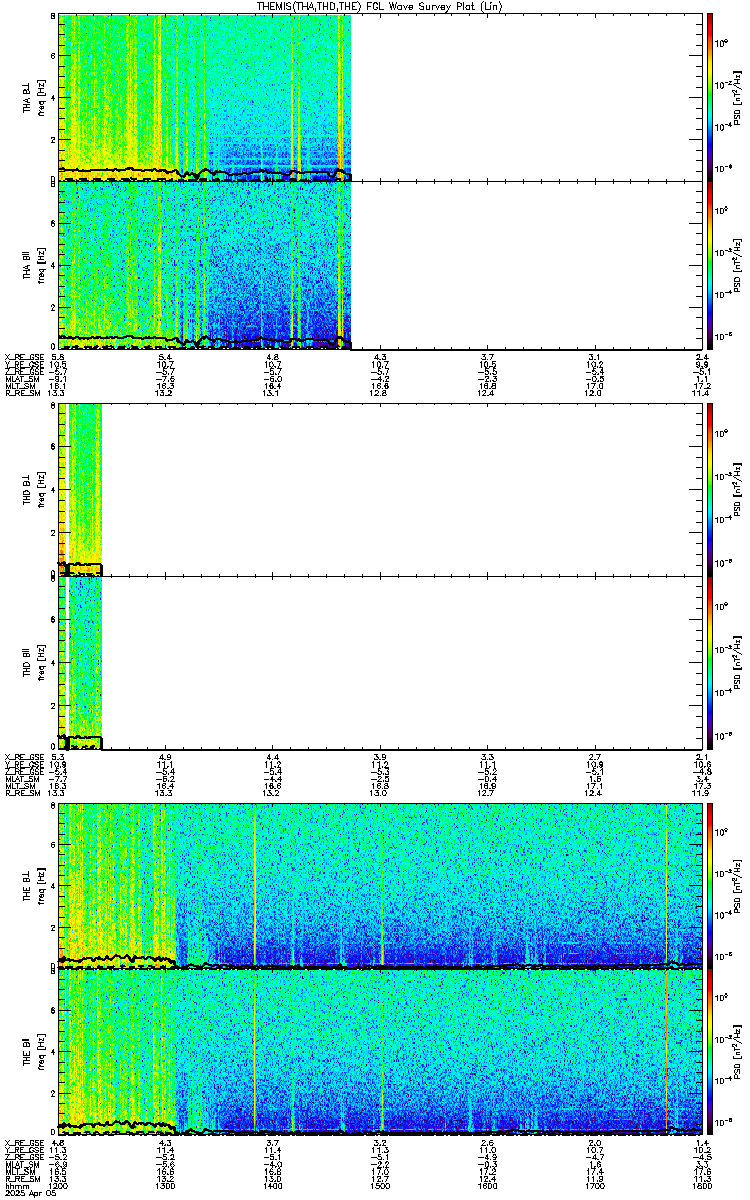The height and width of the screenshot is (1200, 750).
Task: Click the bright vertical streak near 1400 in THE B⊥
Action: point(255,884)
